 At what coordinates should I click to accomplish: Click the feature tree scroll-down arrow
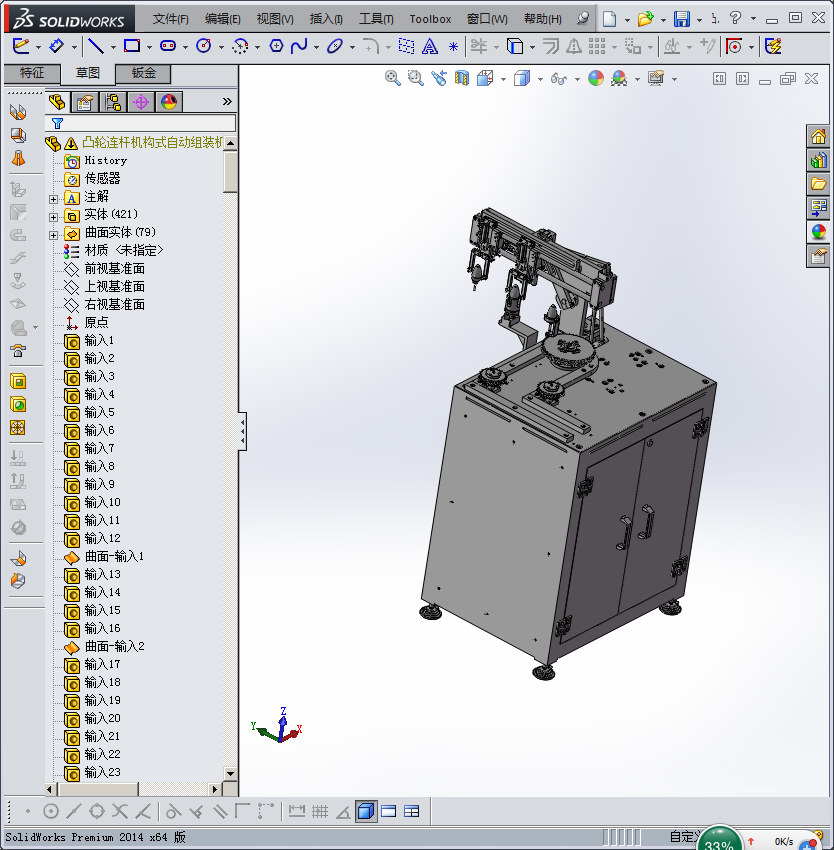[x=230, y=774]
